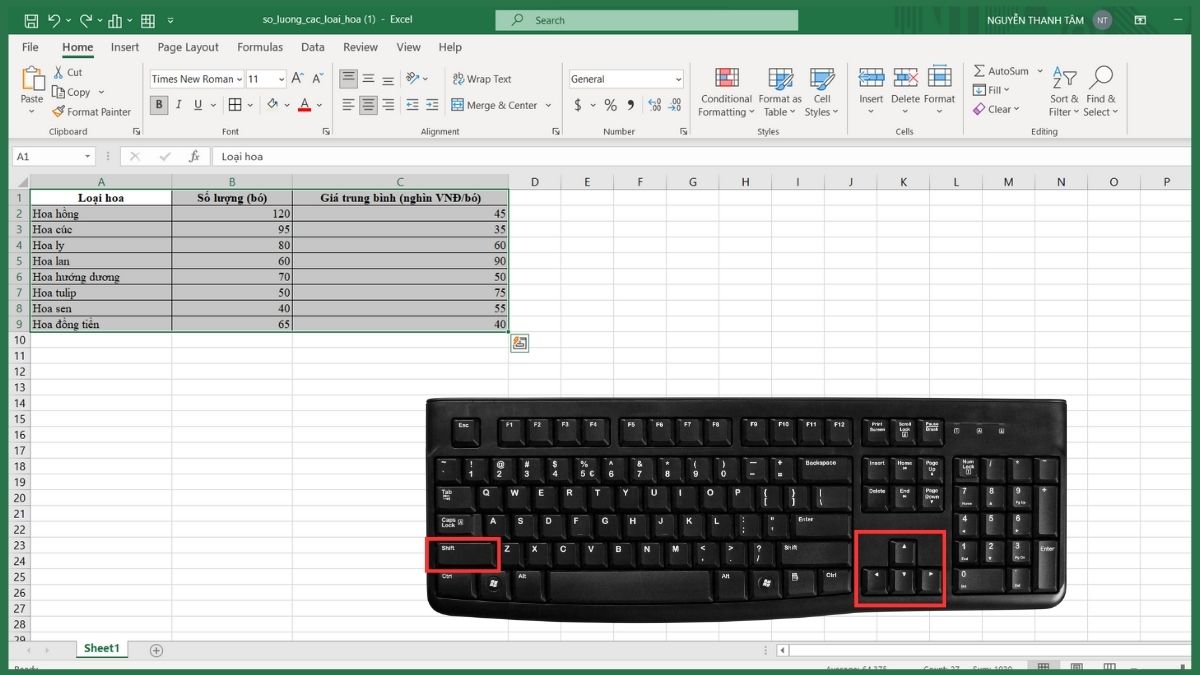
Task: Open the Font Color swatch
Action: pos(304,104)
